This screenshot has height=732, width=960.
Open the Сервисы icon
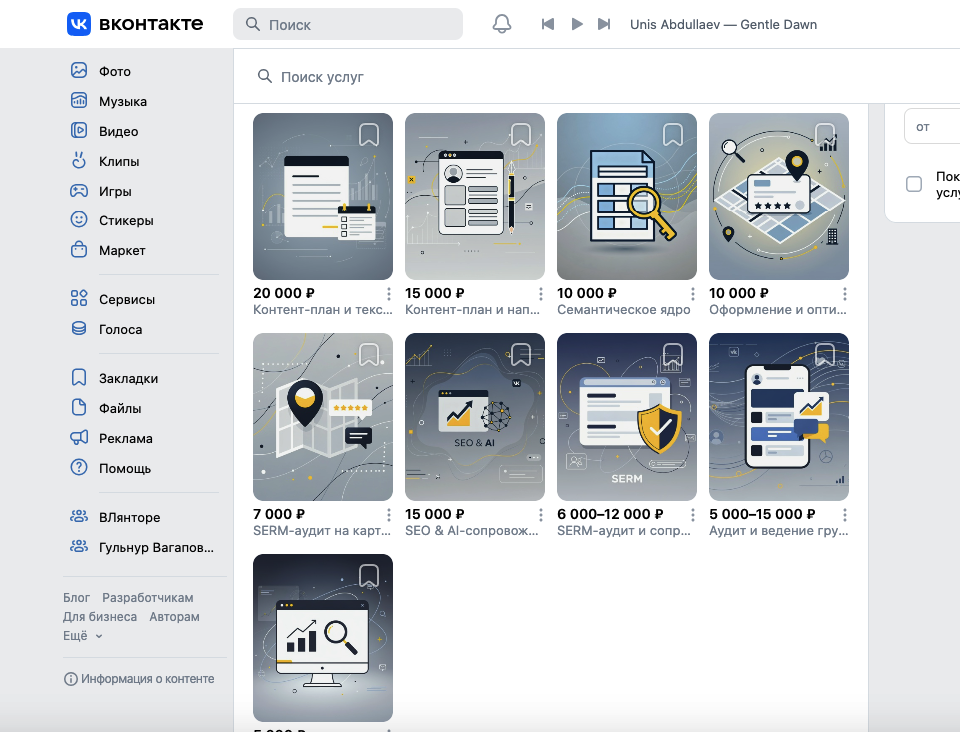coord(79,298)
